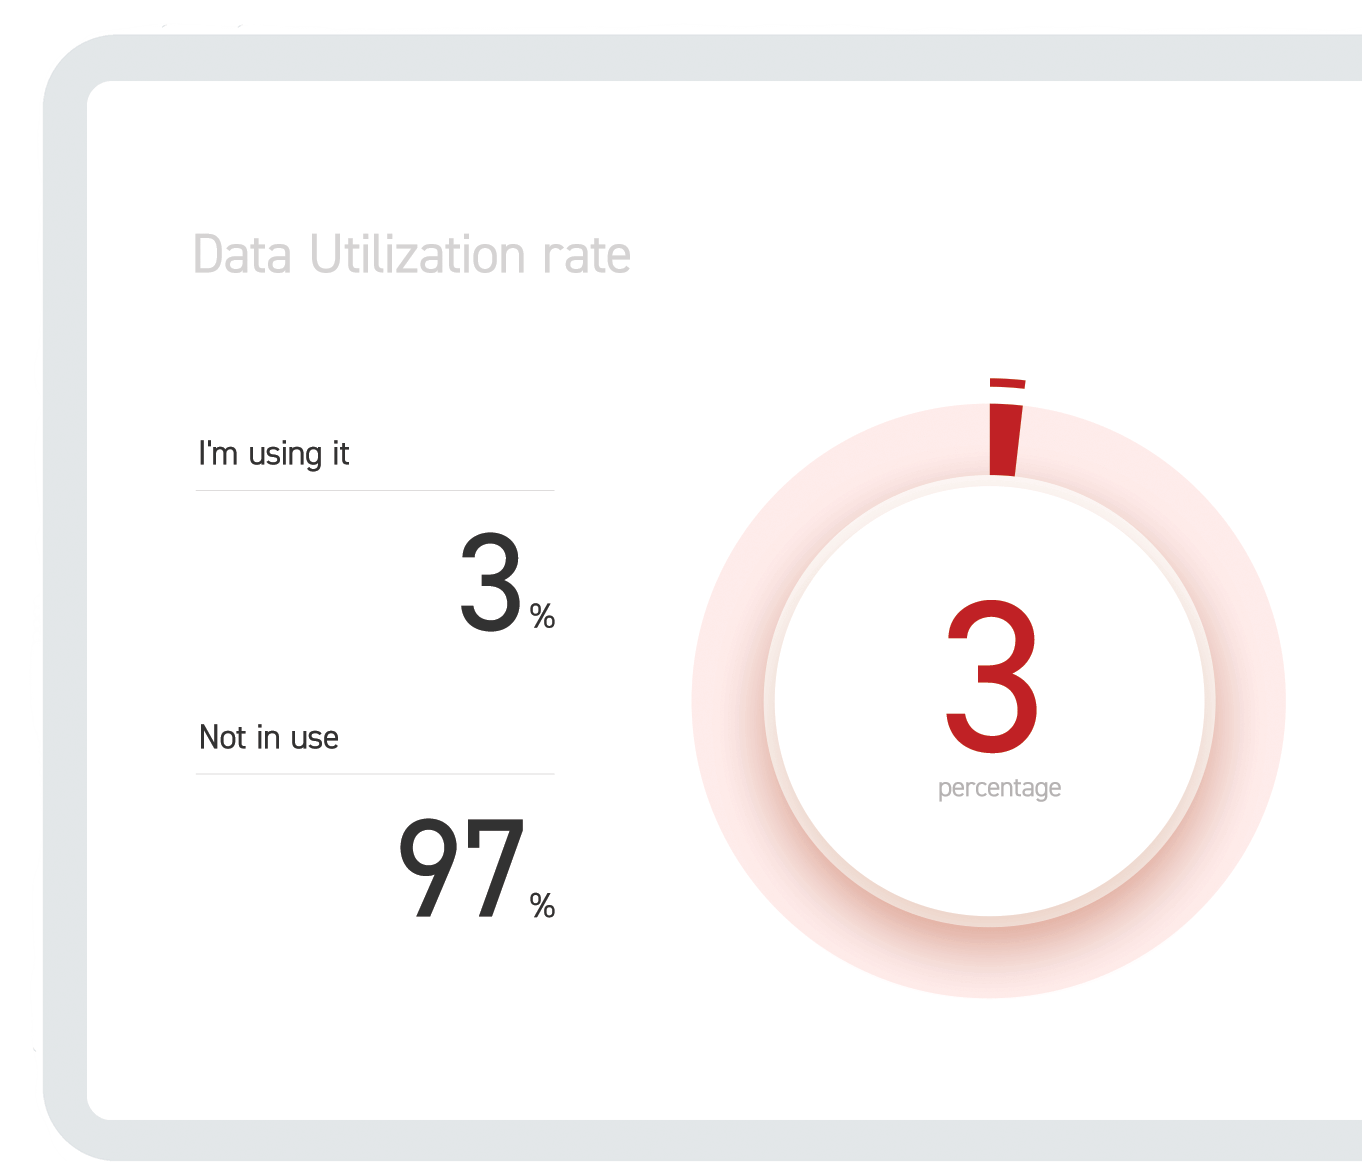Click divider line under "Not in use"

click(375, 774)
